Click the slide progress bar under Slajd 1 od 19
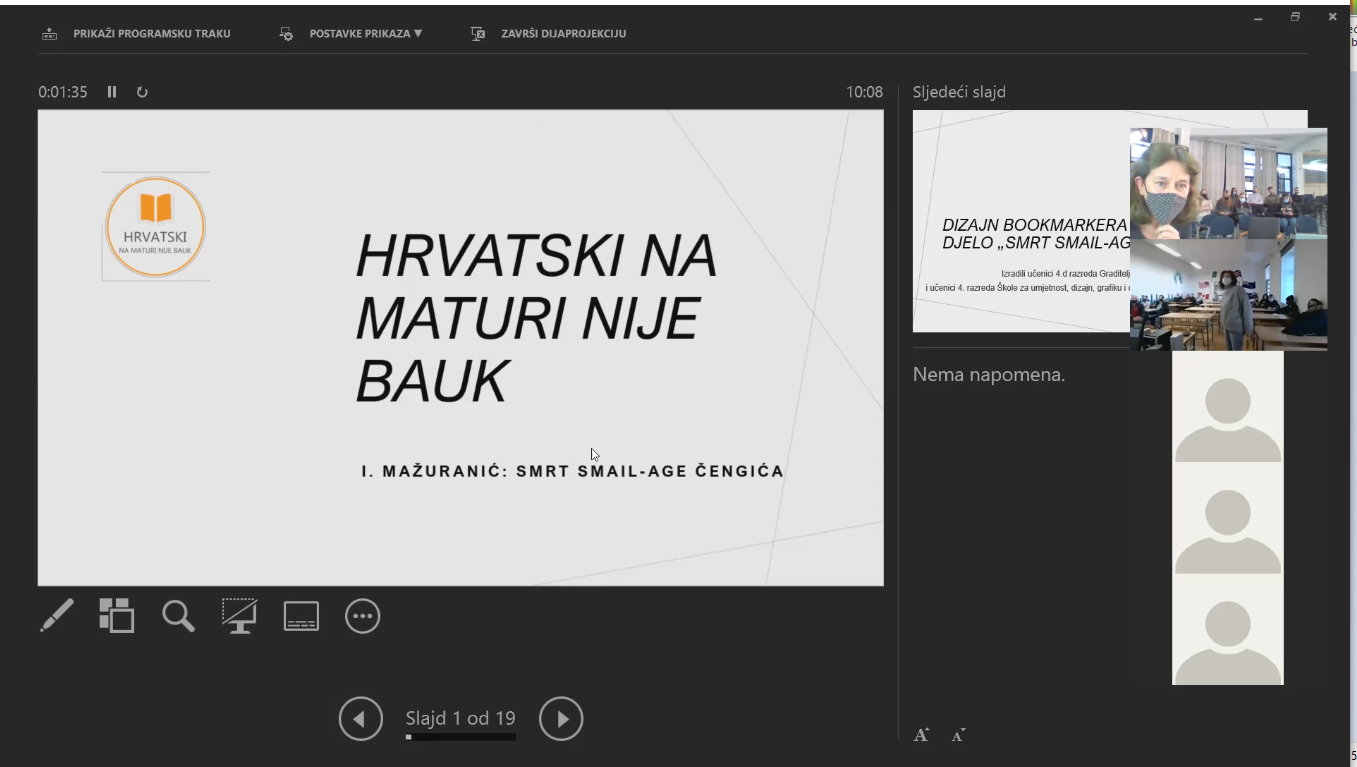The image size is (1357, 767). coord(461,738)
